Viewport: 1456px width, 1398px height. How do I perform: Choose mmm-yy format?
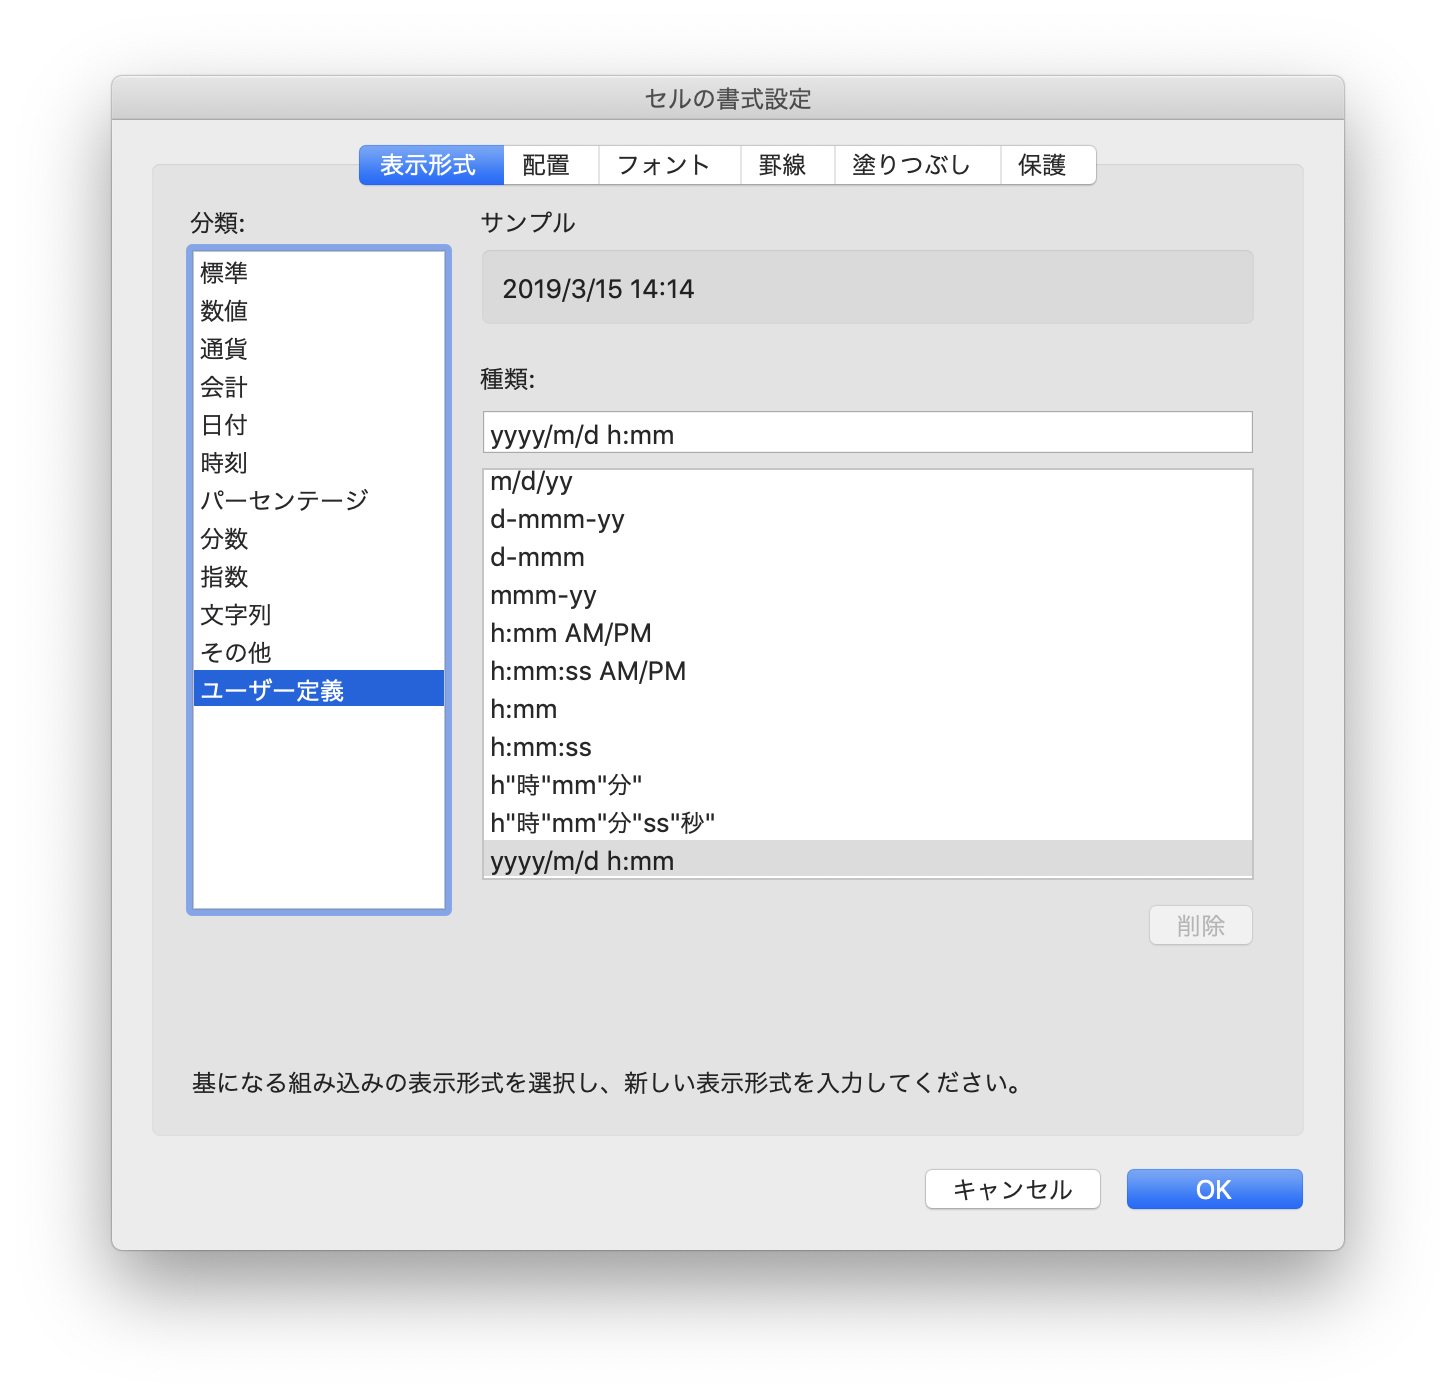(x=867, y=595)
